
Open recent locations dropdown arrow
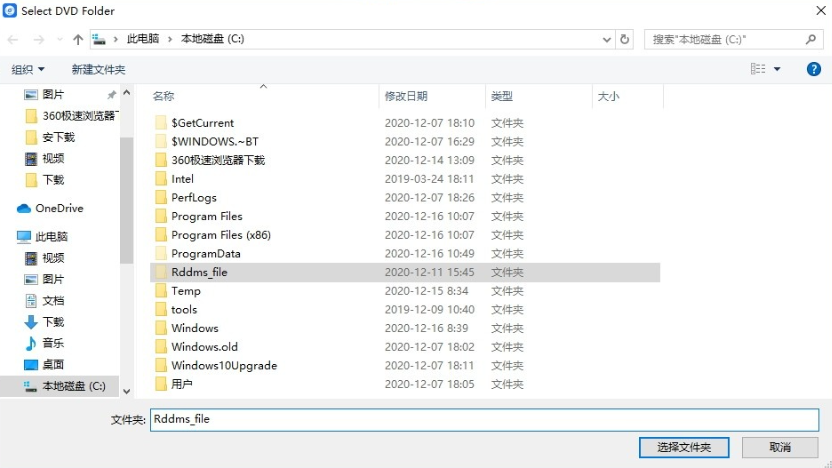tap(59, 39)
